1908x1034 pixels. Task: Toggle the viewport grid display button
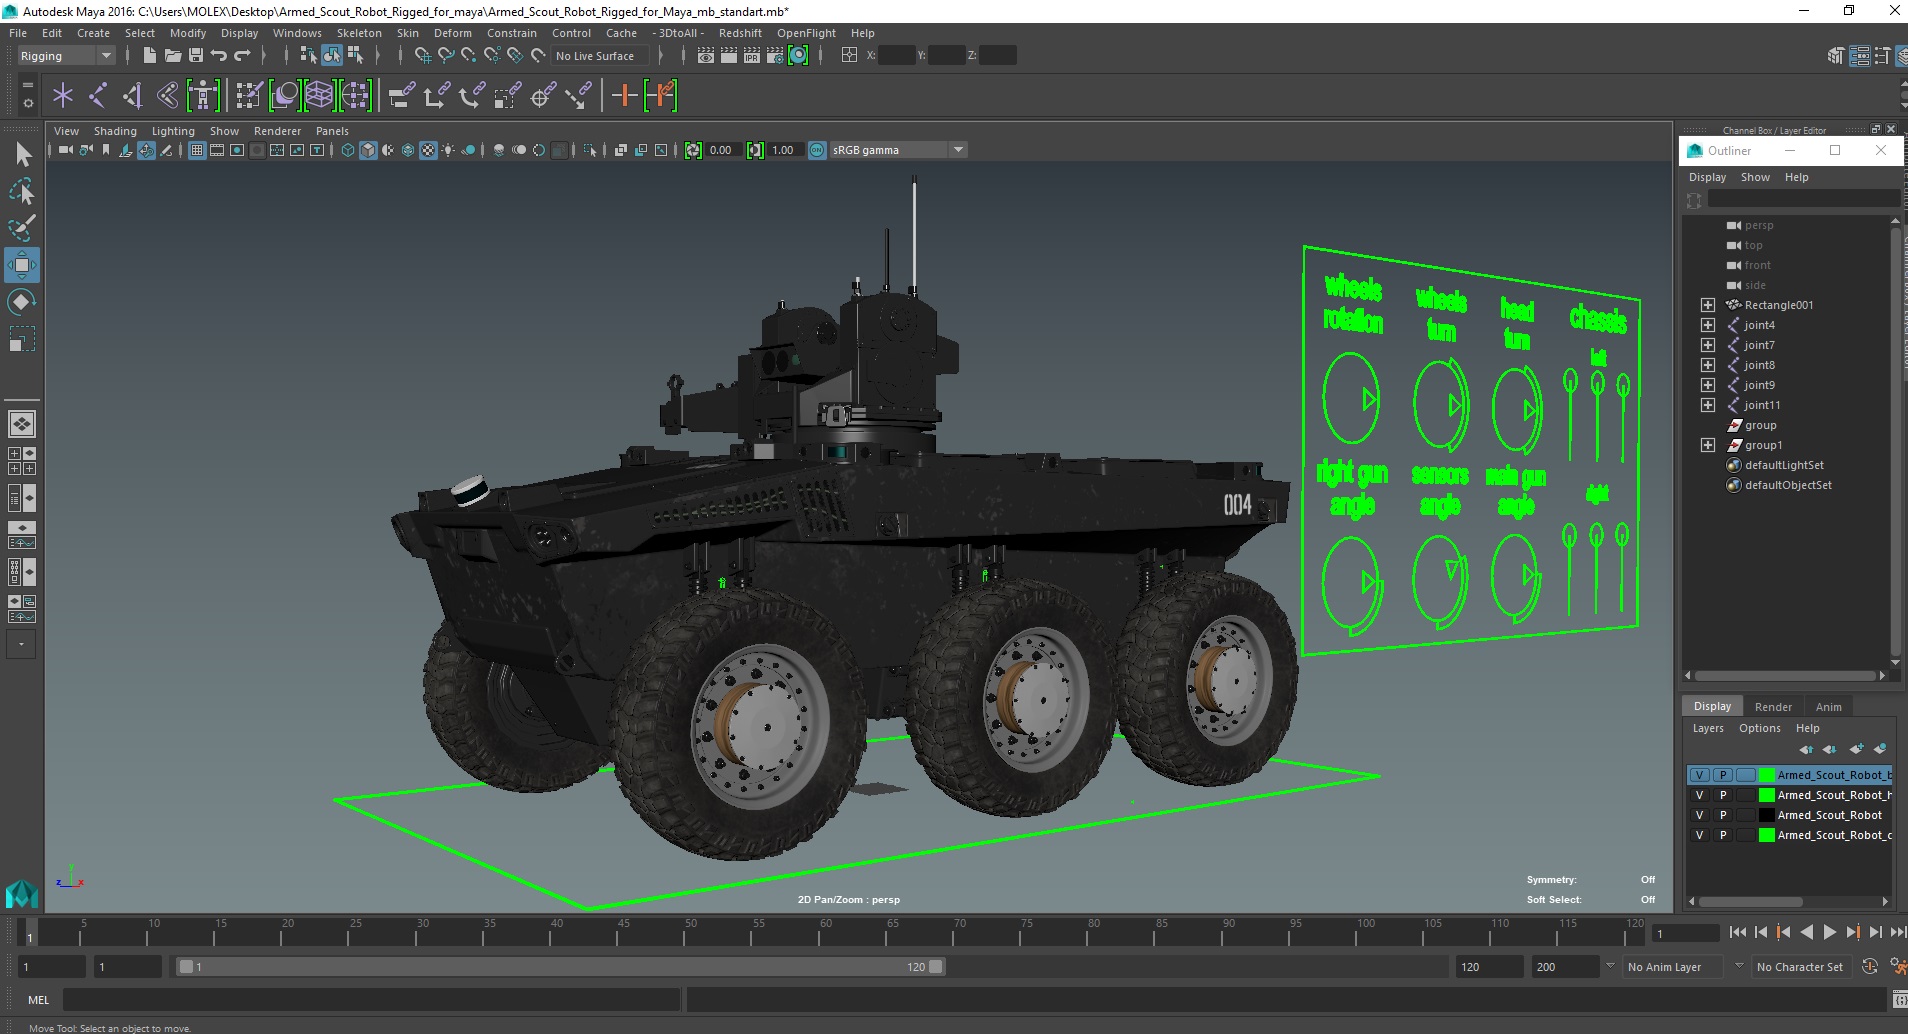click(x=197, y=150)
